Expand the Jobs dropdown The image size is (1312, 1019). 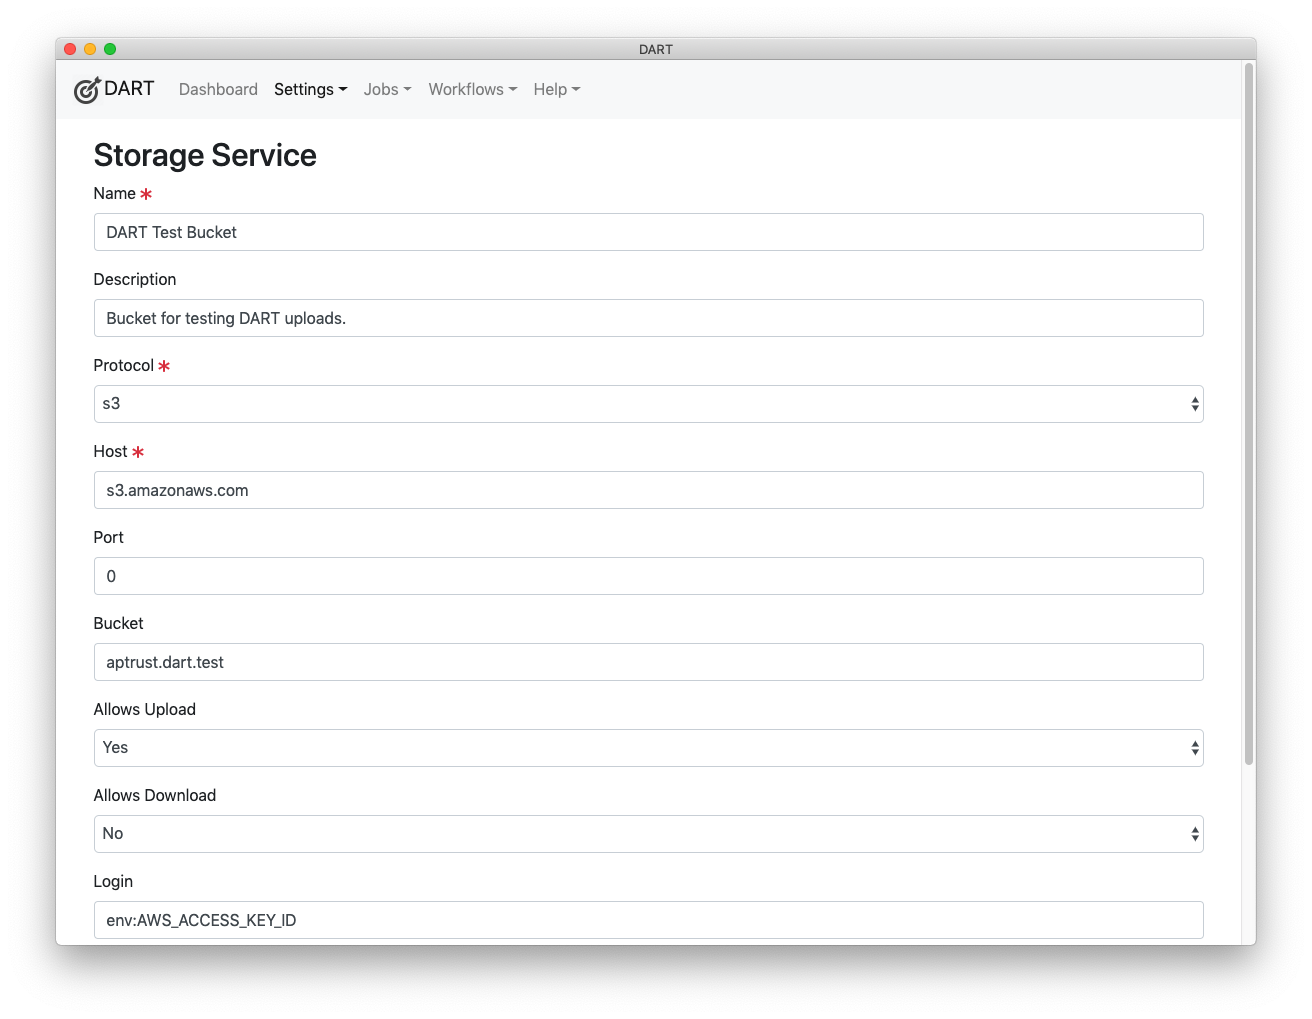pyautogui.click(x=382, y=89)
